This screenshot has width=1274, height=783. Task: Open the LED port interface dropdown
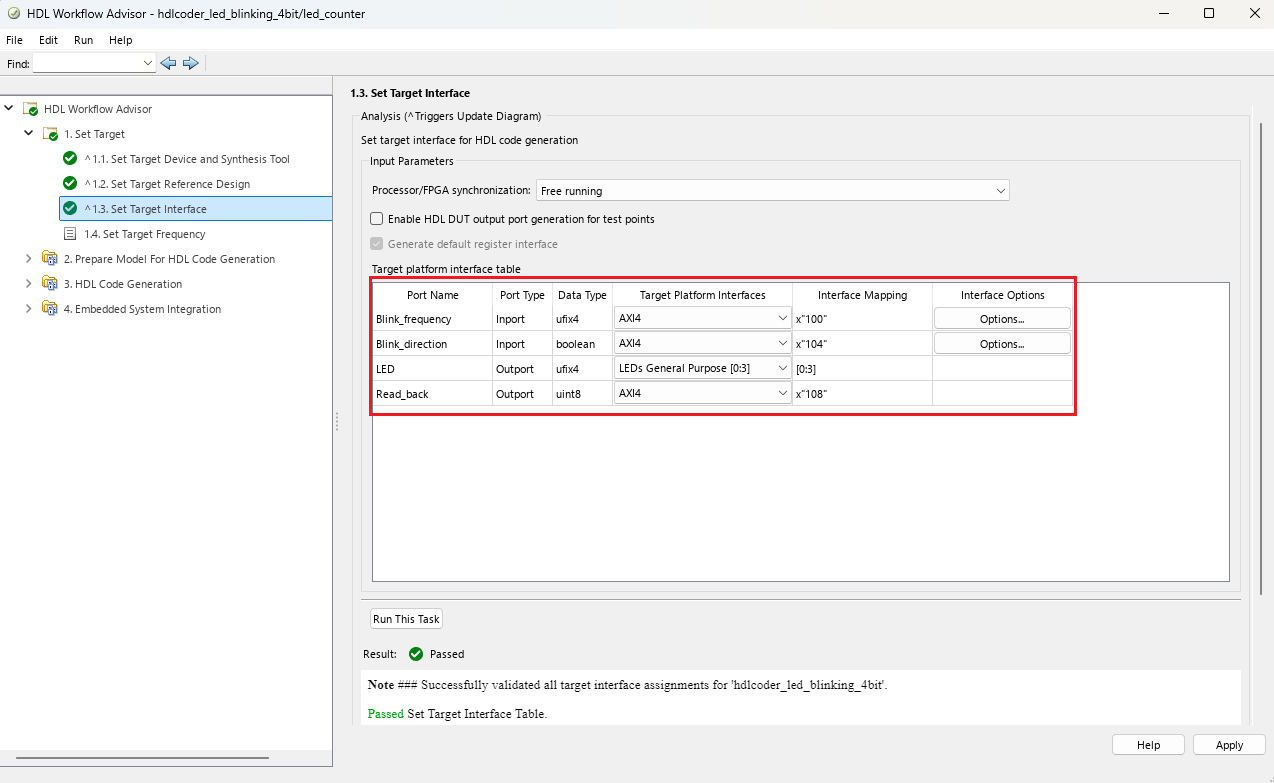click(703, 368)
